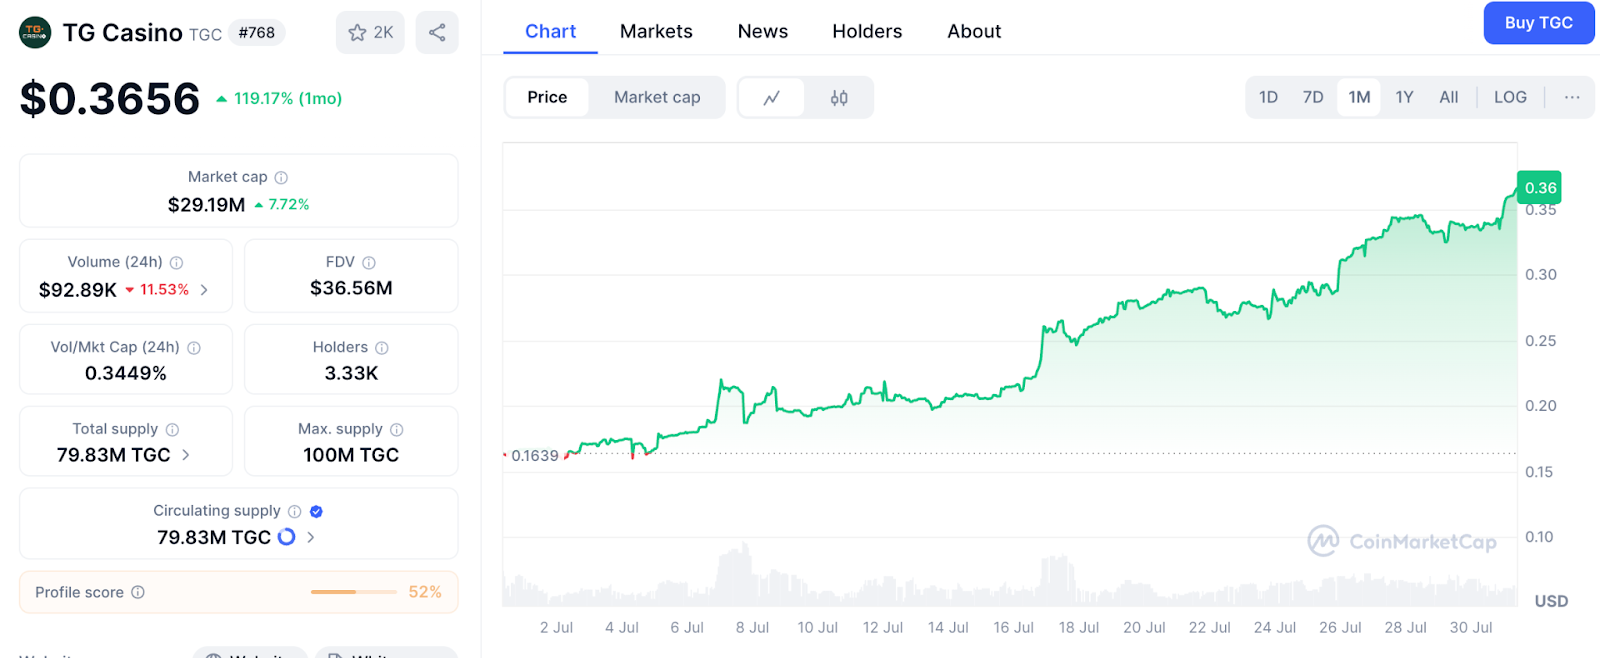1600x658 pixels.
Task: Click the 30 Jul date axis label
Action: (x=1471, y=628)
